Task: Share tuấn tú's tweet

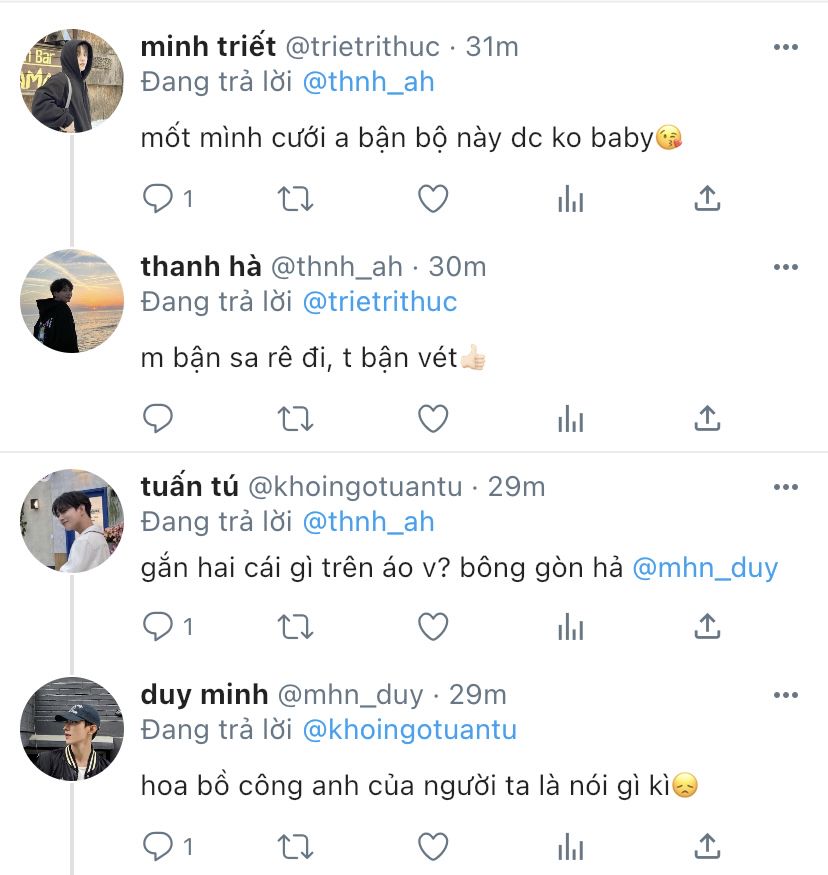Action: [707, 627]
